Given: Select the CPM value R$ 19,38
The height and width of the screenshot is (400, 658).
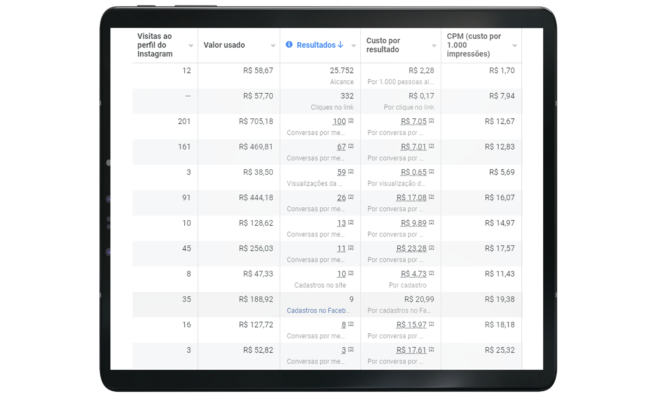Looking at the screenshot, I should 500,299.
